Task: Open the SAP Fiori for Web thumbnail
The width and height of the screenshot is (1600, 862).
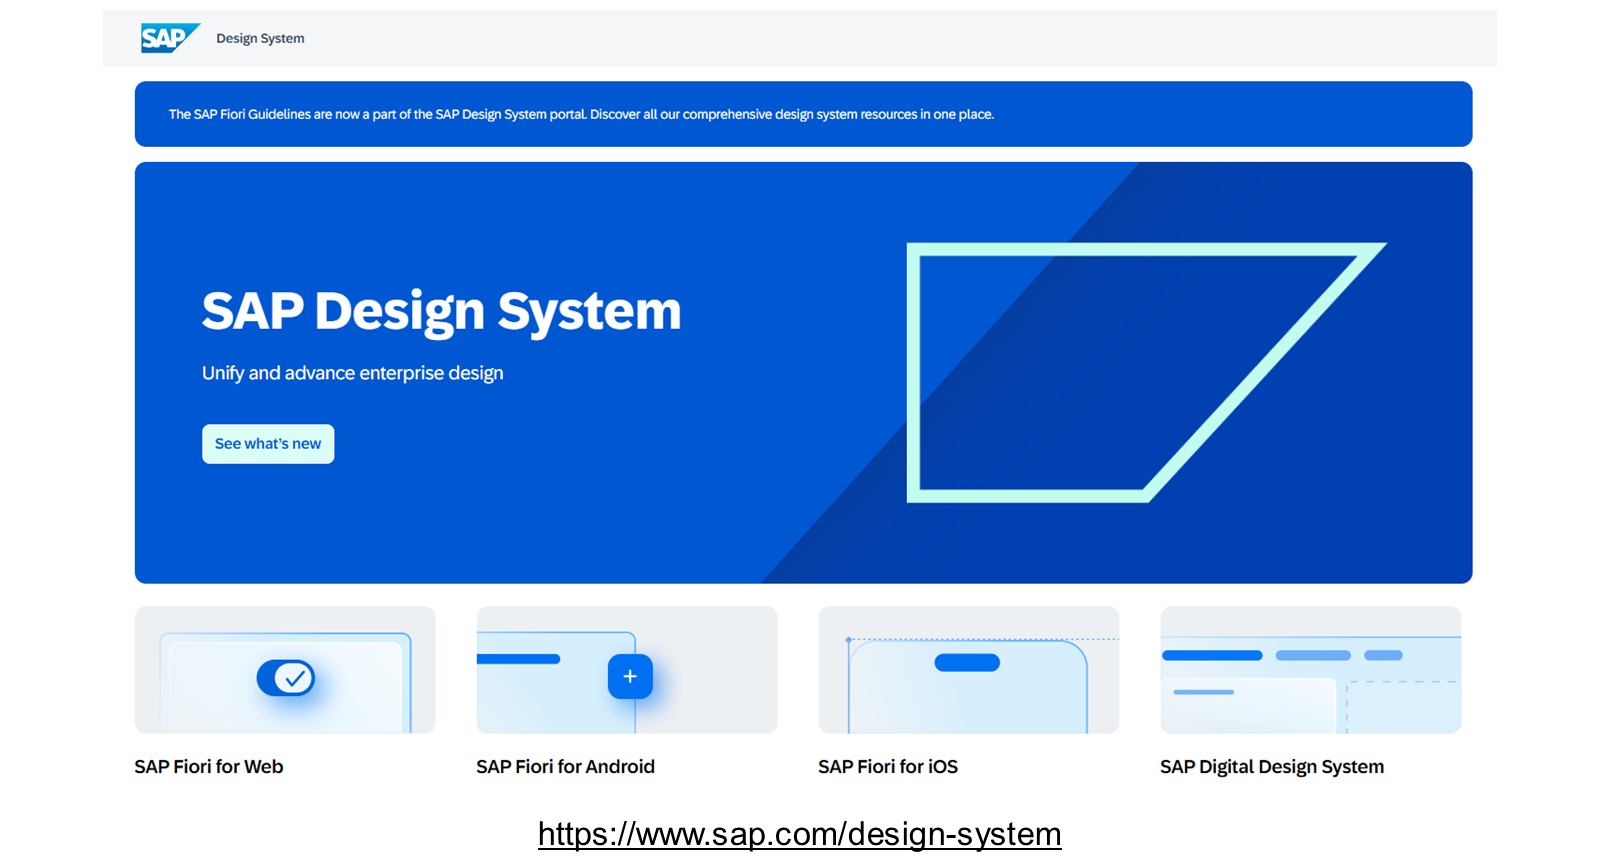Action: [285, 670]
